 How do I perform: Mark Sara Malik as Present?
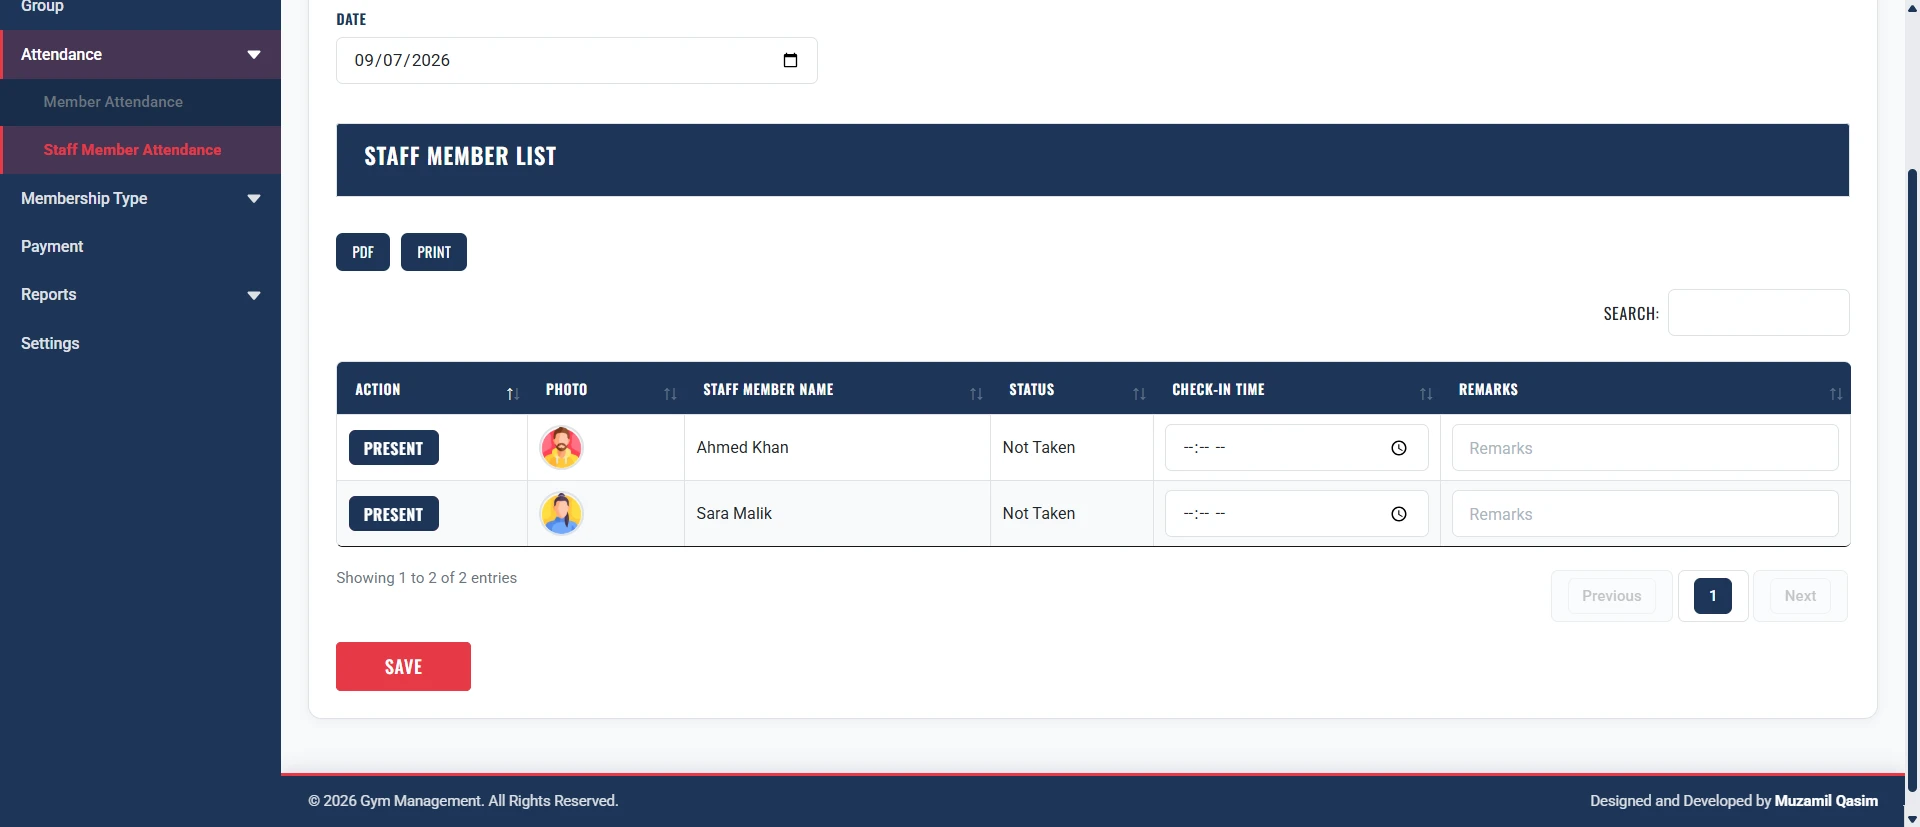point(394,514)
